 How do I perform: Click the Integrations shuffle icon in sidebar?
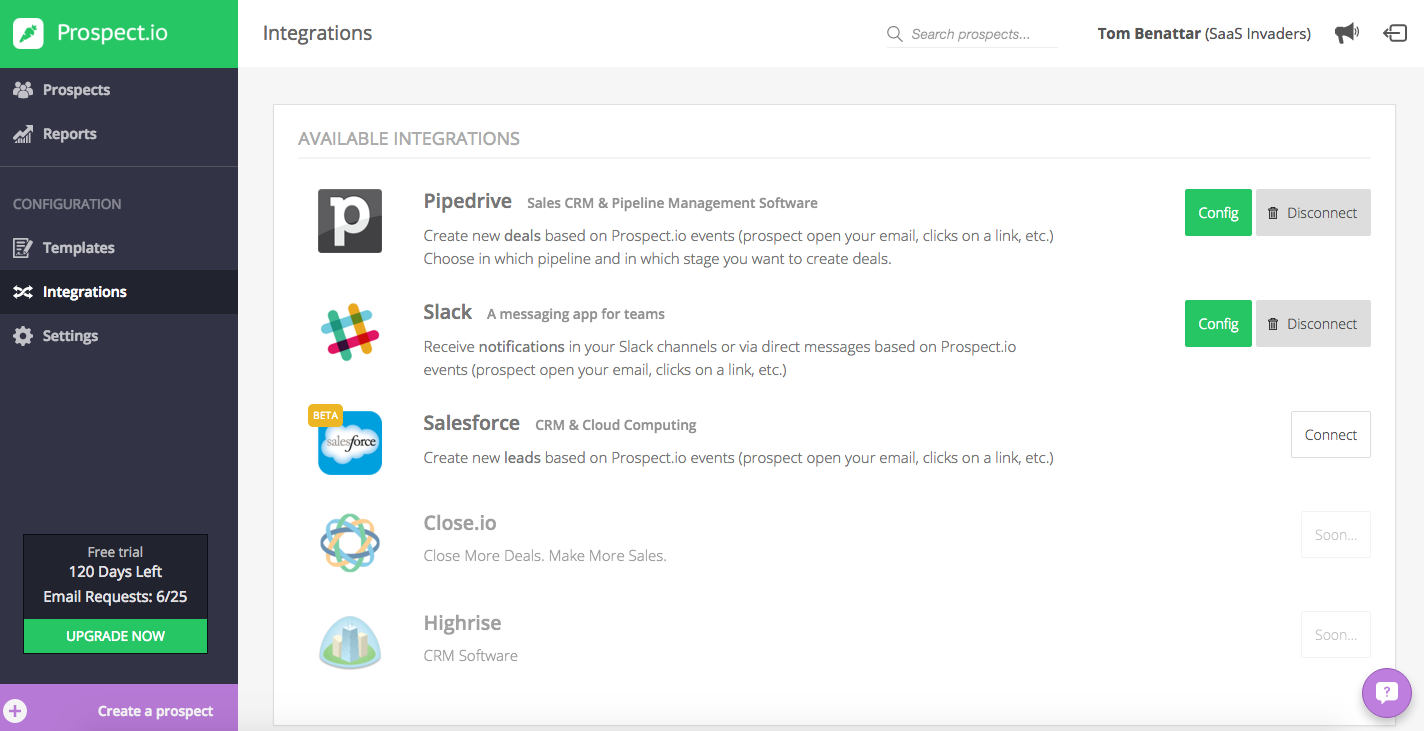click(x=23, y=292)
